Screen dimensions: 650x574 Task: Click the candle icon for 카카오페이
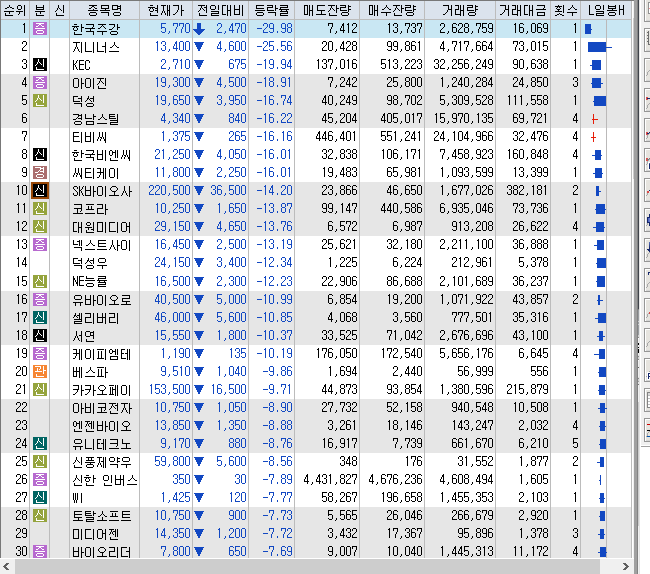(x=602, y=390)
